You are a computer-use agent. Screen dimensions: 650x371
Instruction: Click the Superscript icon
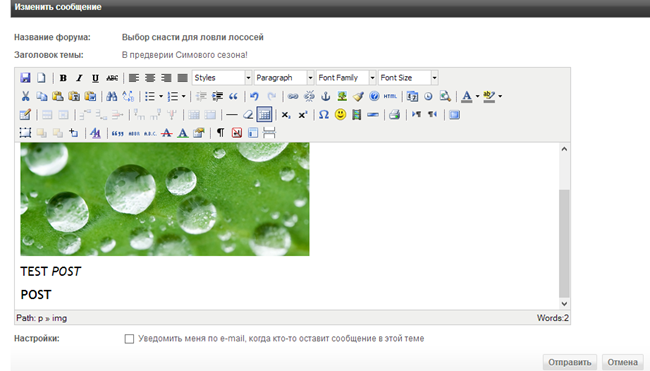click(x=303, y=115)
